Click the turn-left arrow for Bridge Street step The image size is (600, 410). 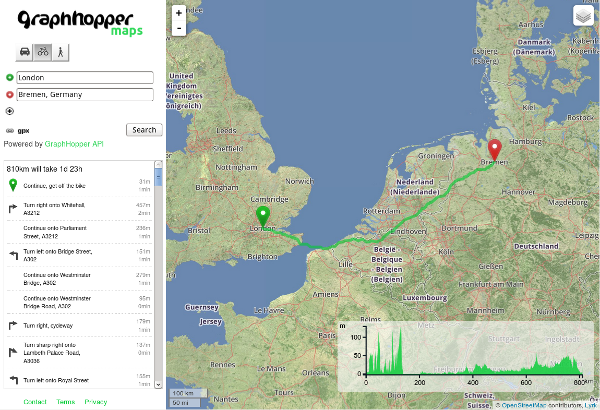coord(13,255)
